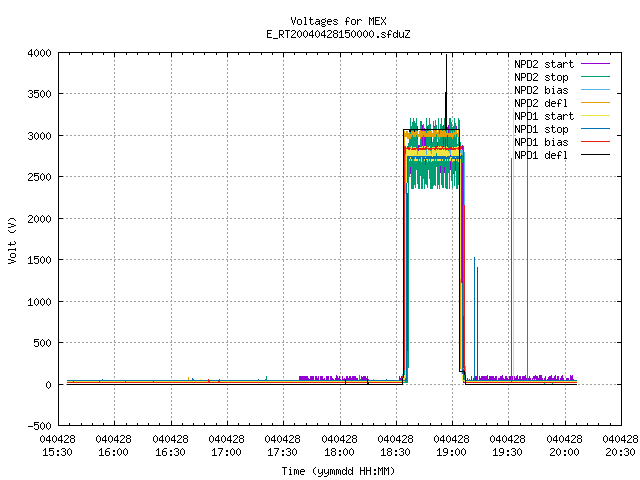Click the red NPD1 bias legend line
640x480 pixels.
coord(595,142)
